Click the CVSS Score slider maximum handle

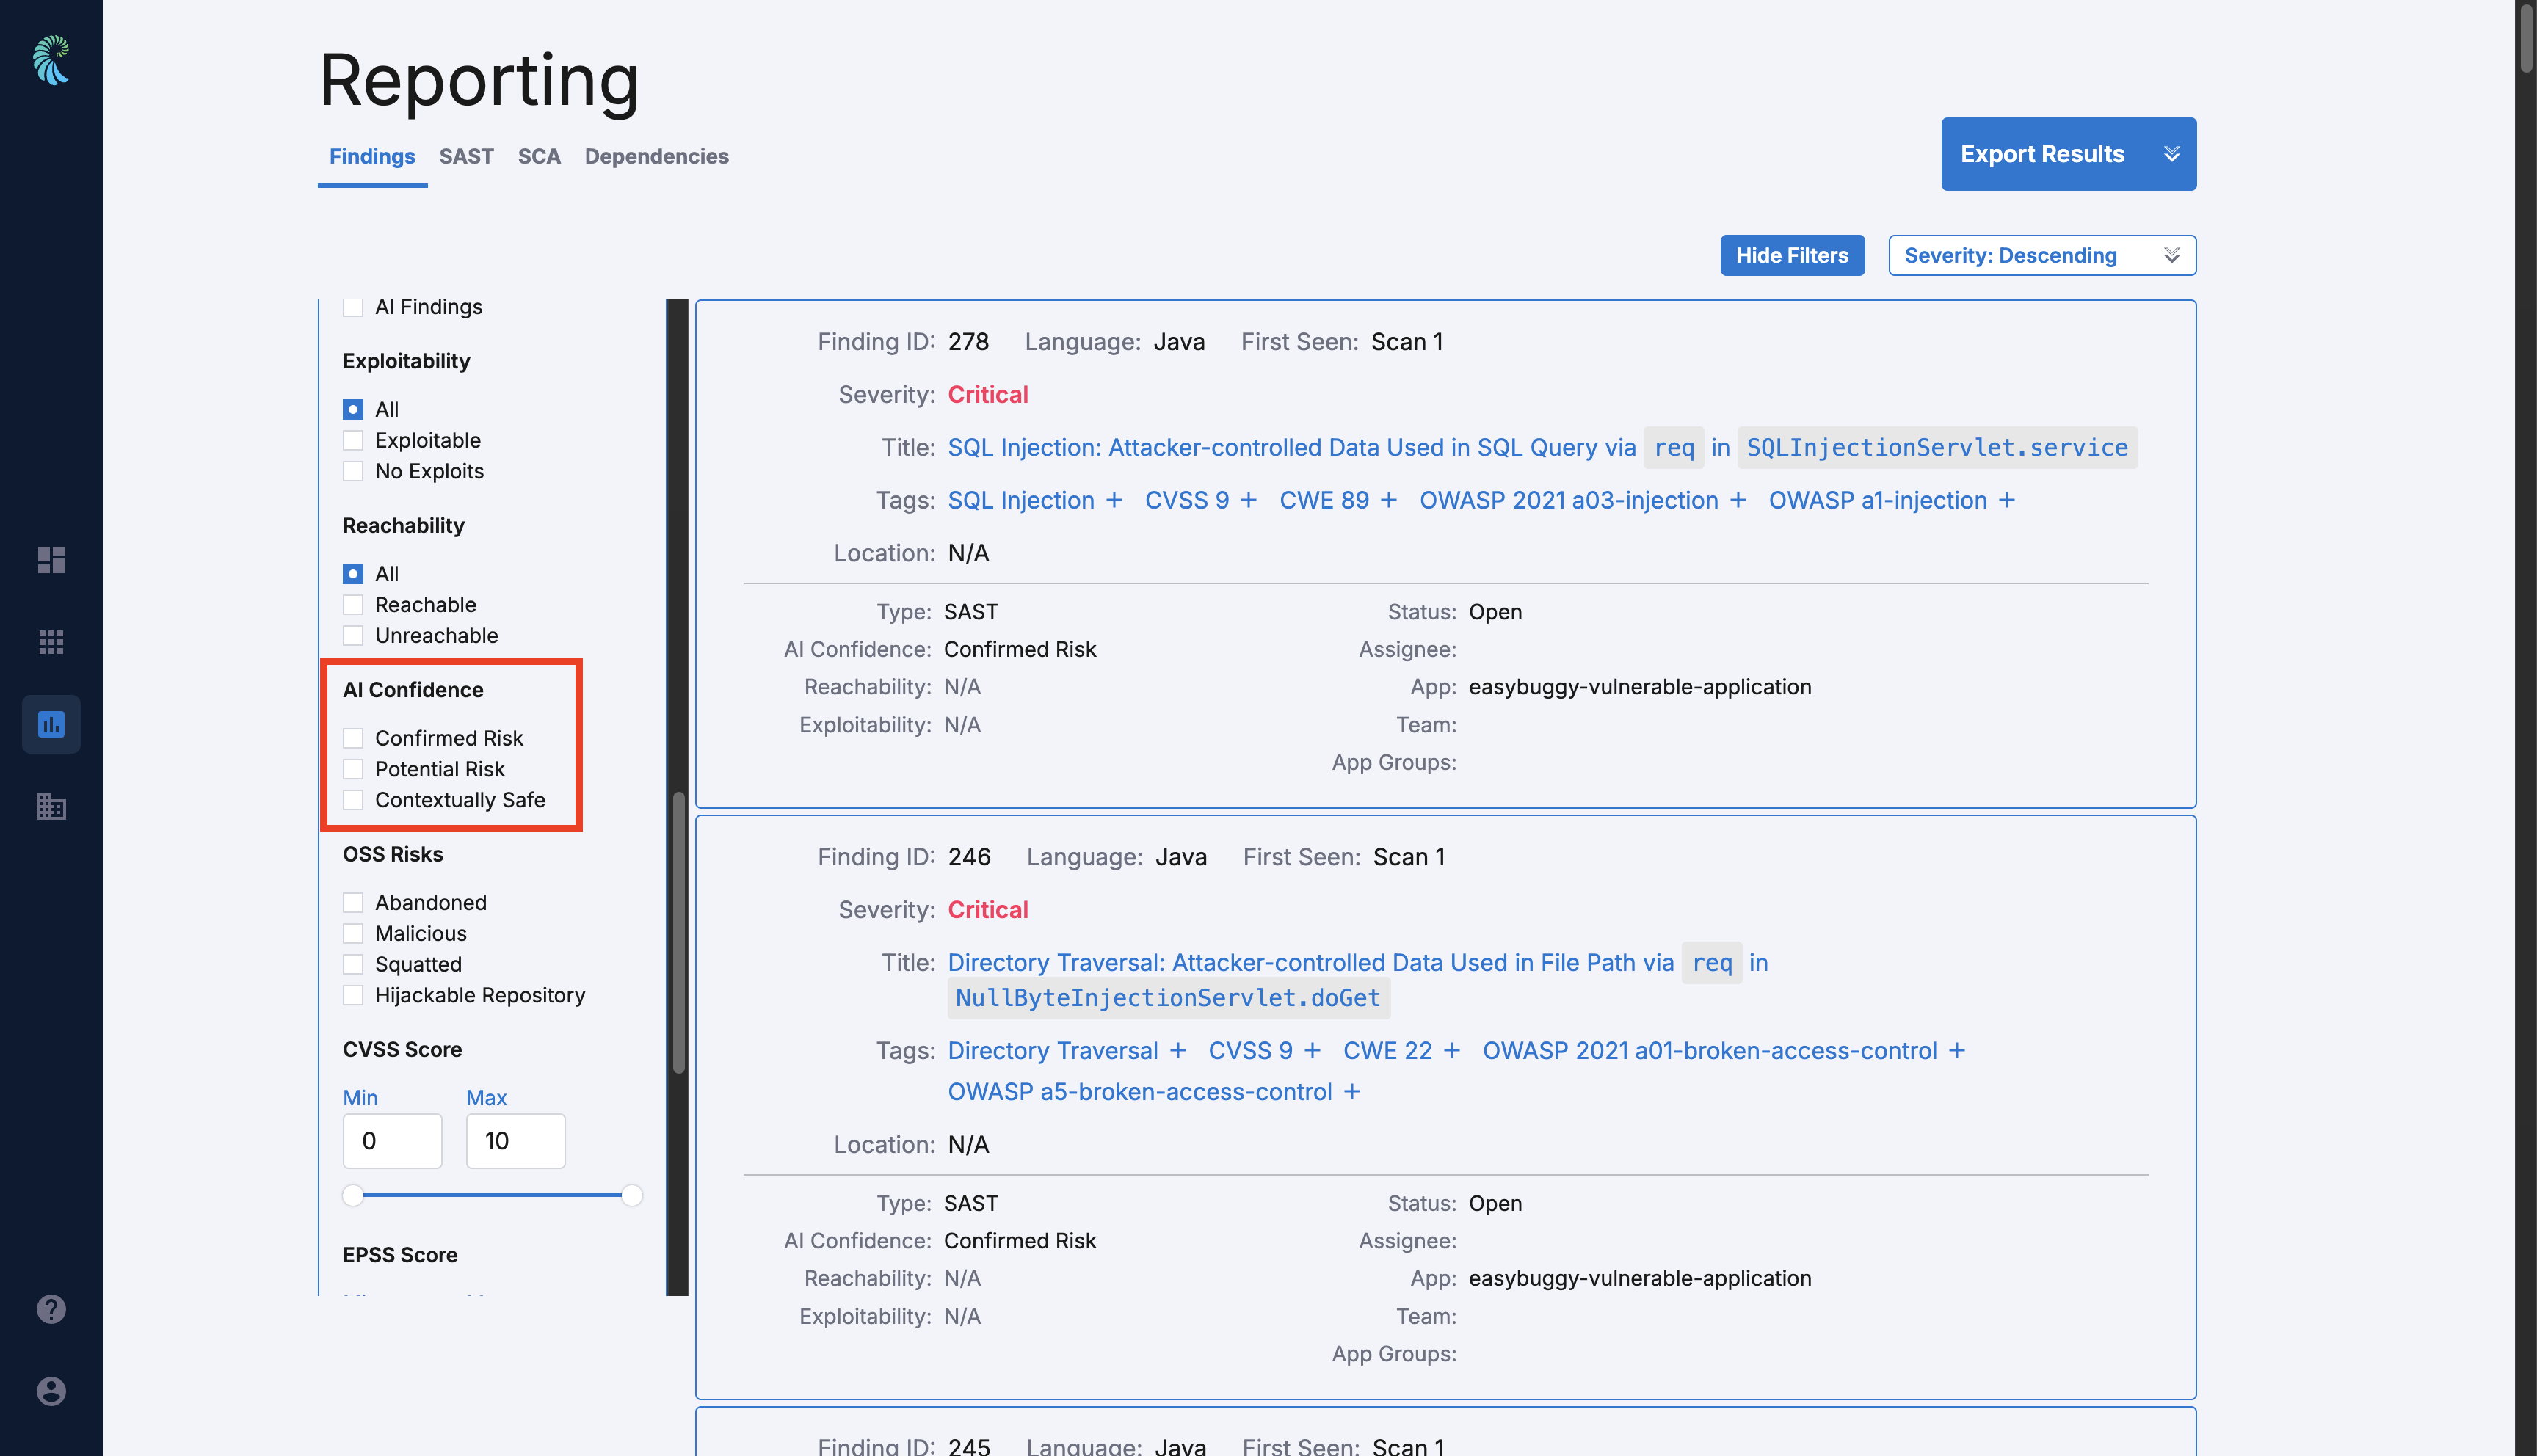(x=632, y=1195)
